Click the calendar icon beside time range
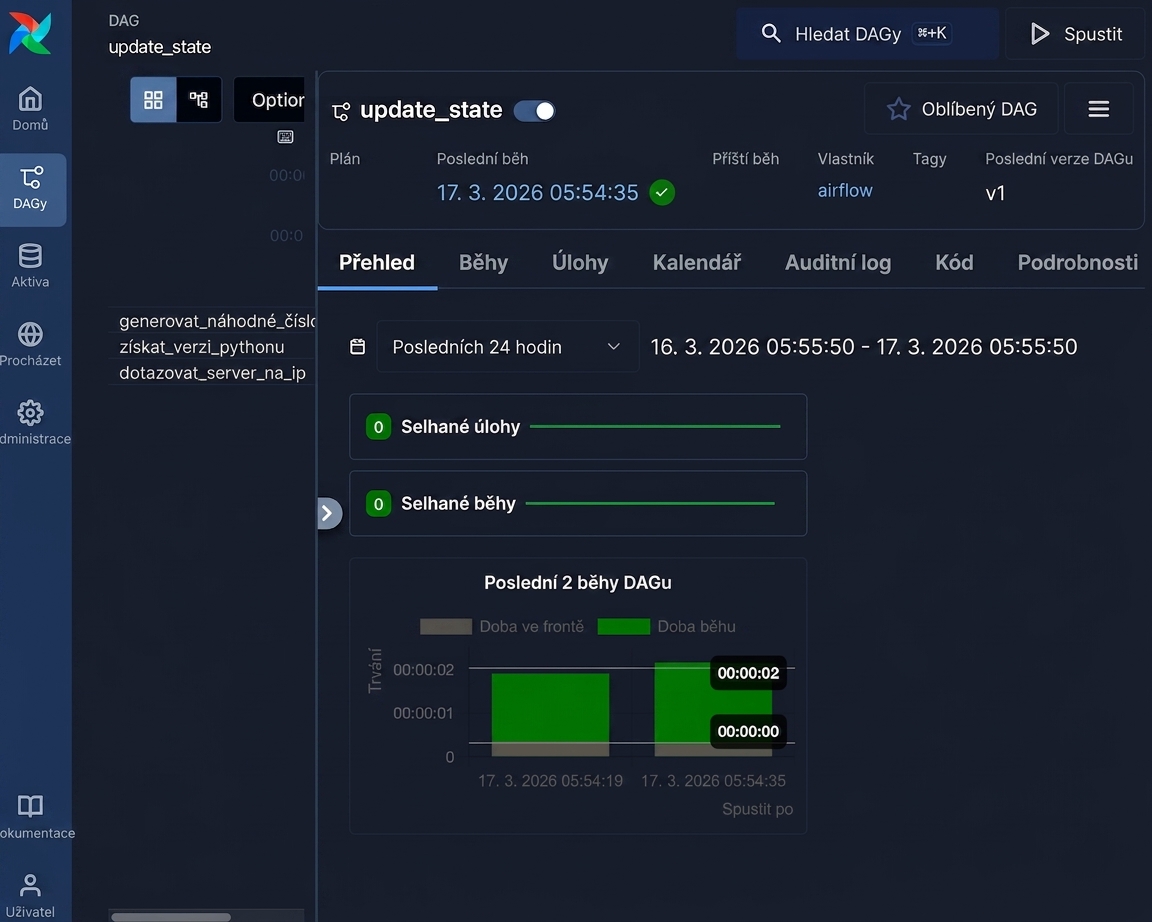 pos(358,347)
